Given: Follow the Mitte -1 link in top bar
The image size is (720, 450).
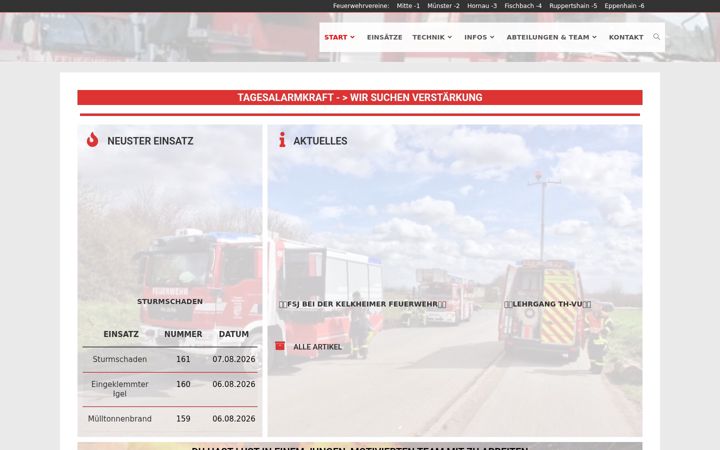Looking at the screenshot, I should [408, 6].
